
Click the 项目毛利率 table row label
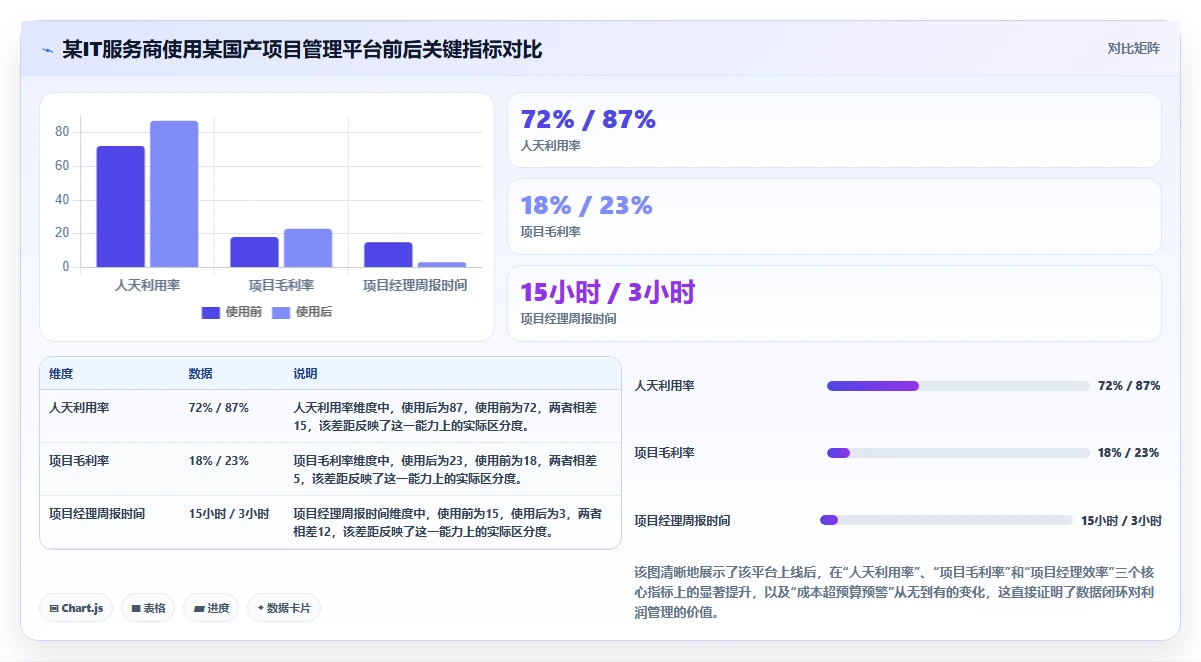79,461
